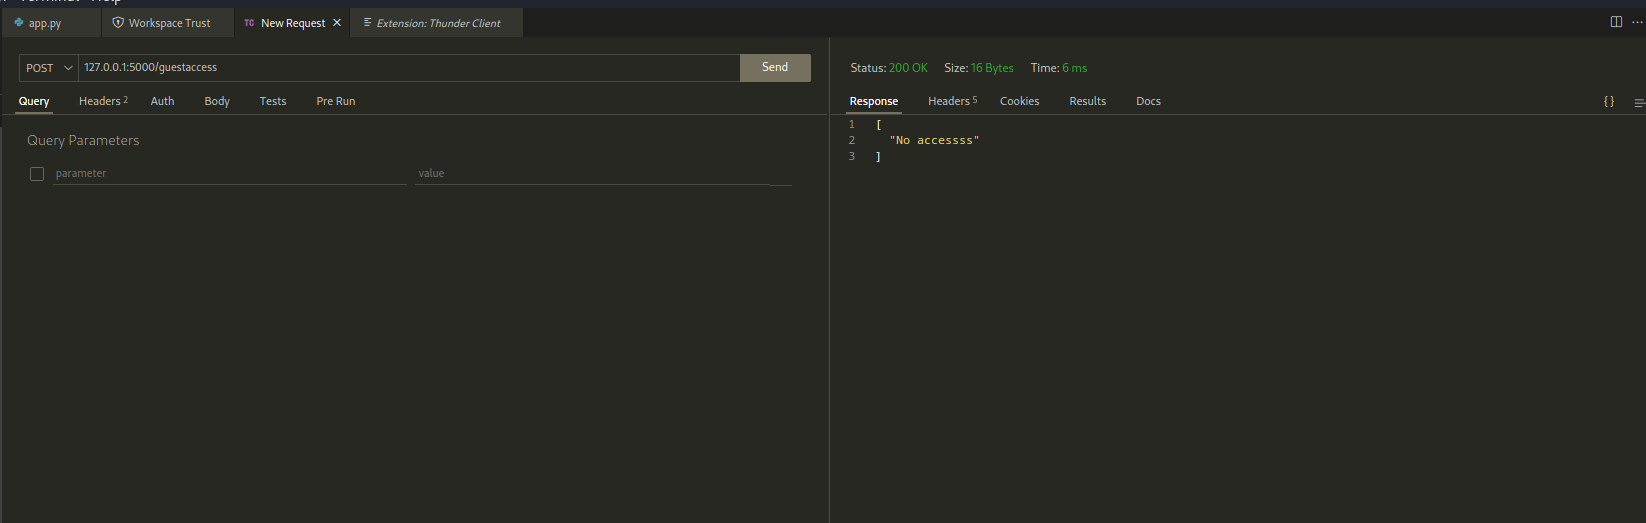Open the Results tab
The height and width of the screenshot is (523, 1646).
[x=1088, y=101]
